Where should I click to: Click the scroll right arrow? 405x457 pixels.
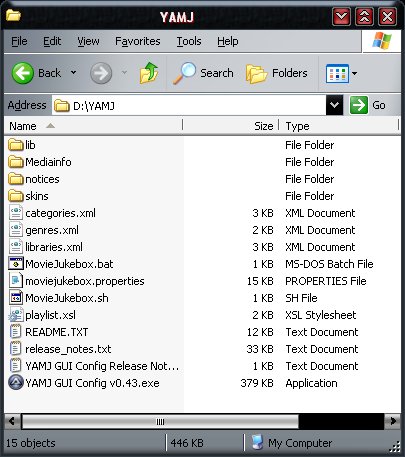[x=393, y=421]
